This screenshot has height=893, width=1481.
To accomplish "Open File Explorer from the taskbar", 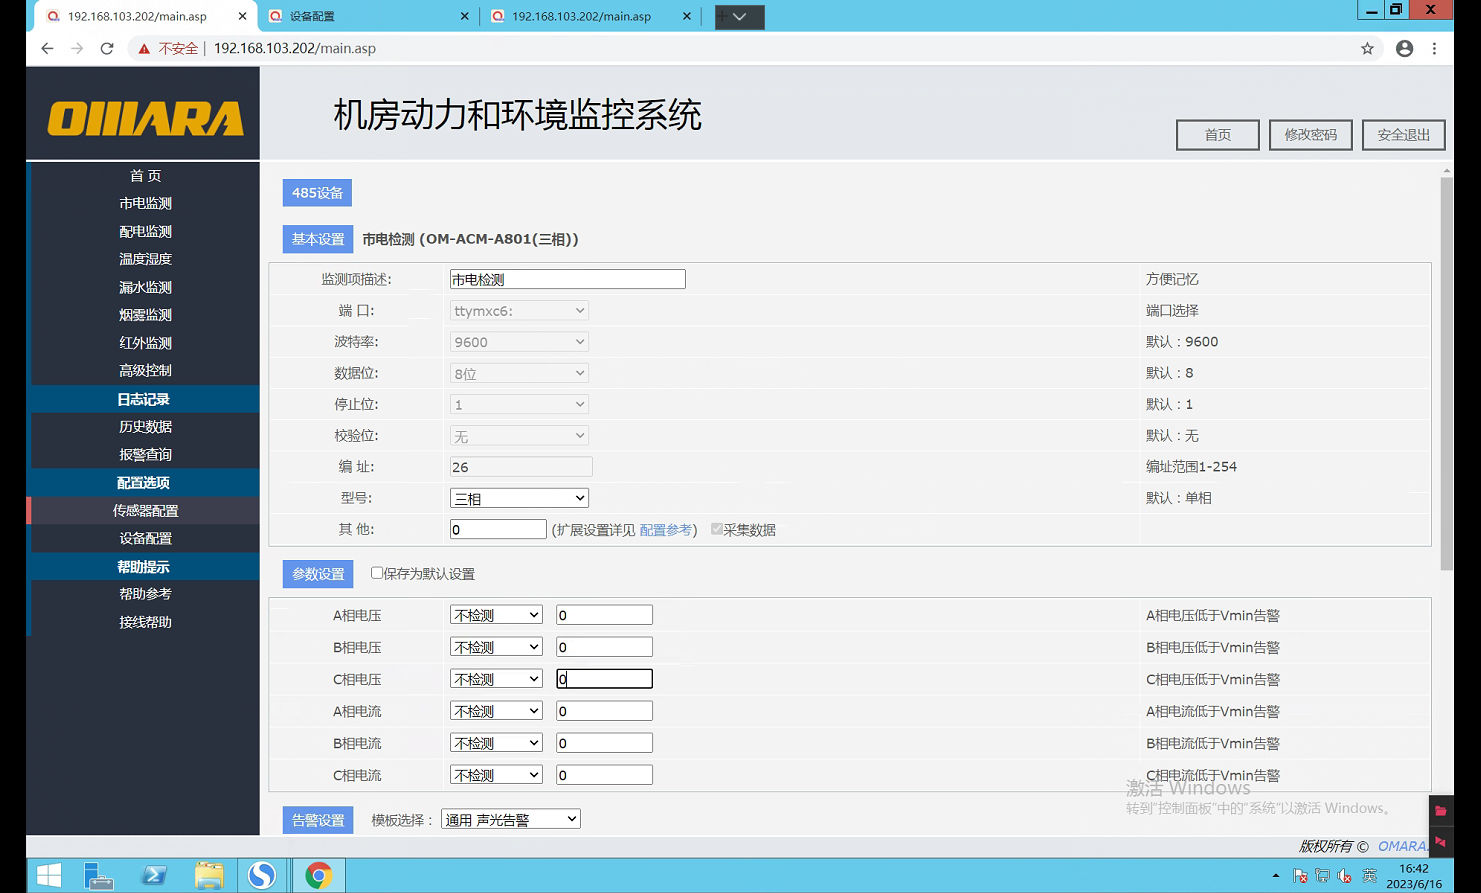I will point(209,875).
